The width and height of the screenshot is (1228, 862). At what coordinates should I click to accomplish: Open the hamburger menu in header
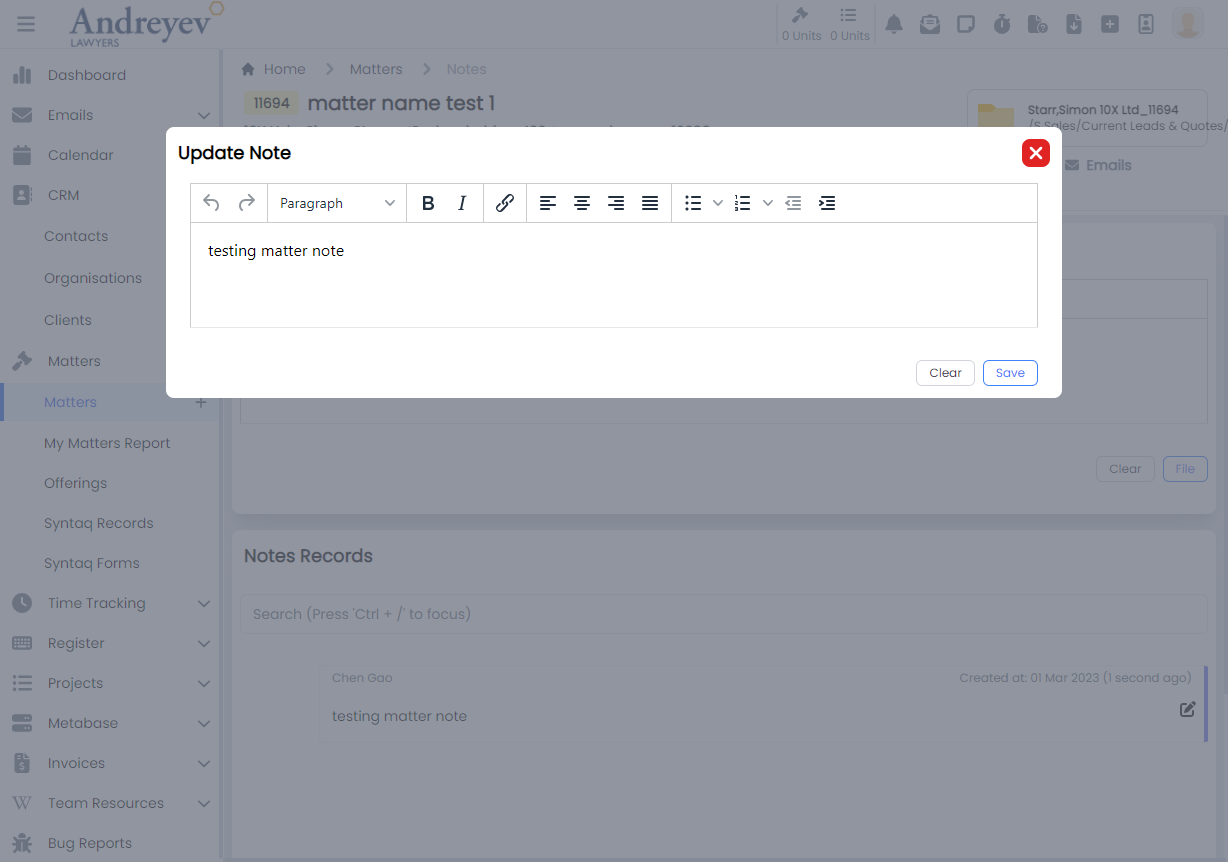click(x=26, y=24)
